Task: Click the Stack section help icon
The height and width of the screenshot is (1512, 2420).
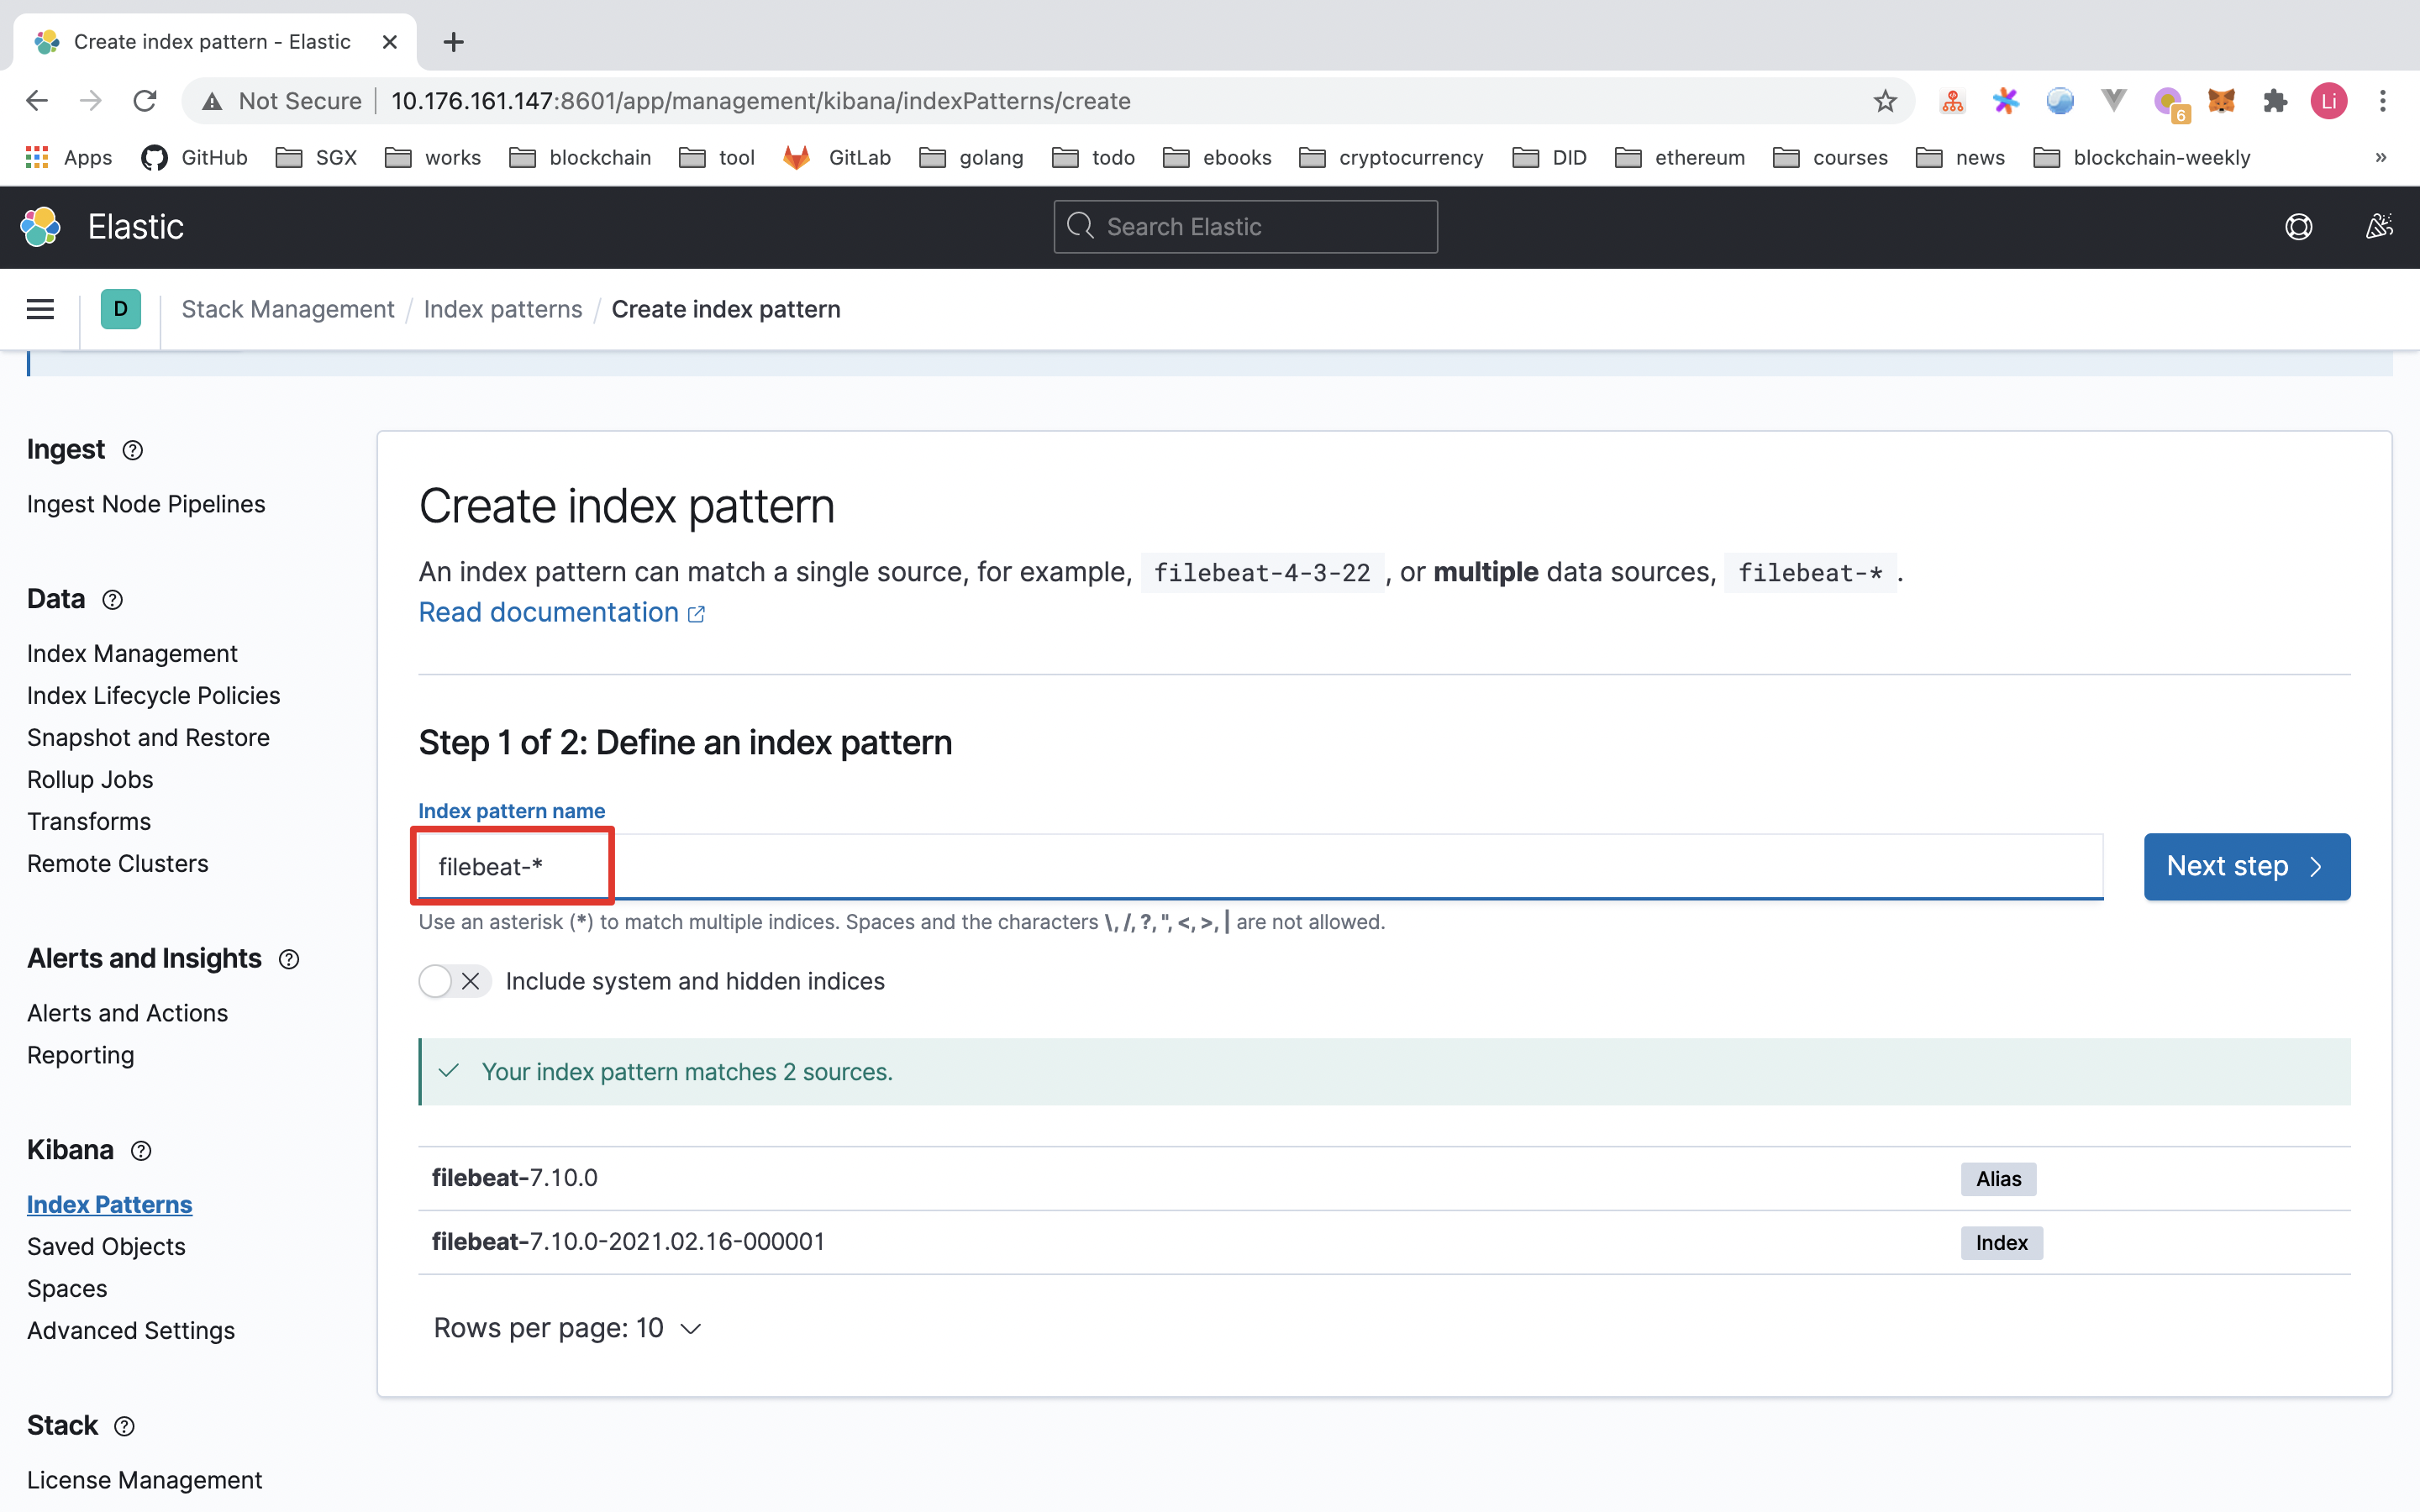Action: click(124, 1426)
